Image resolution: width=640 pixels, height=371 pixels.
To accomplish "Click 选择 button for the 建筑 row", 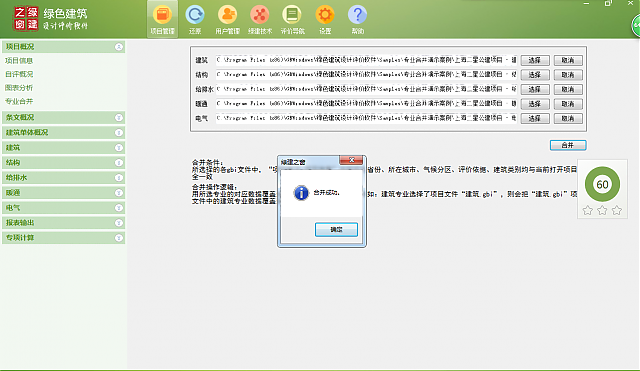I will (x=535, y=60).
